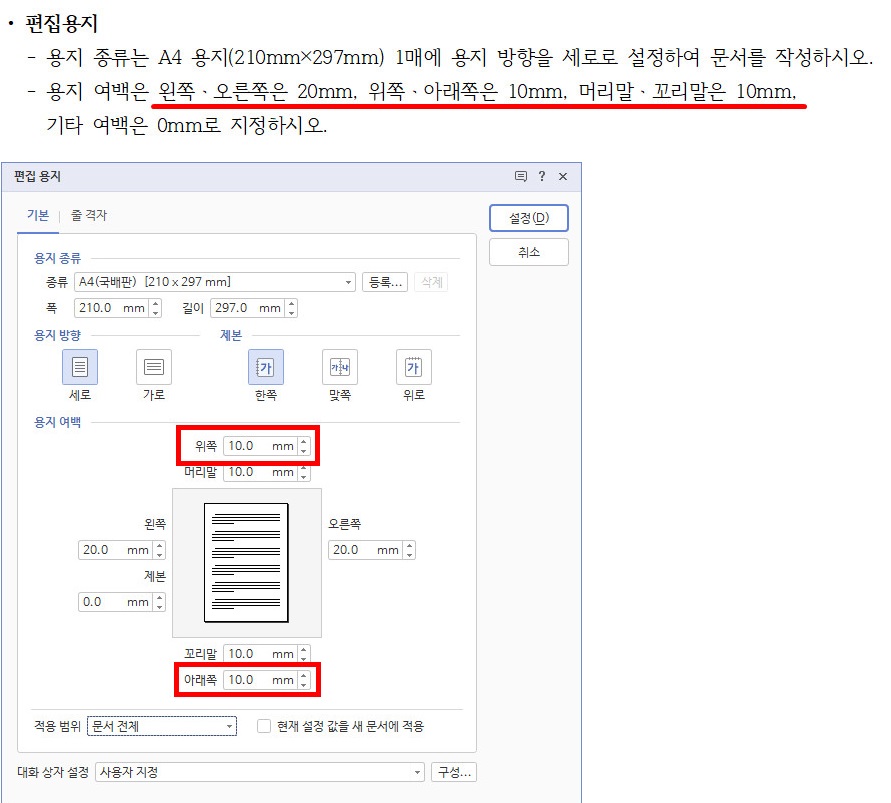Screen dimensions: 891x803
Task: Enable 현재 설정 값을 새 문서에 적용 checkbox
Action: [x=264, y=726]
